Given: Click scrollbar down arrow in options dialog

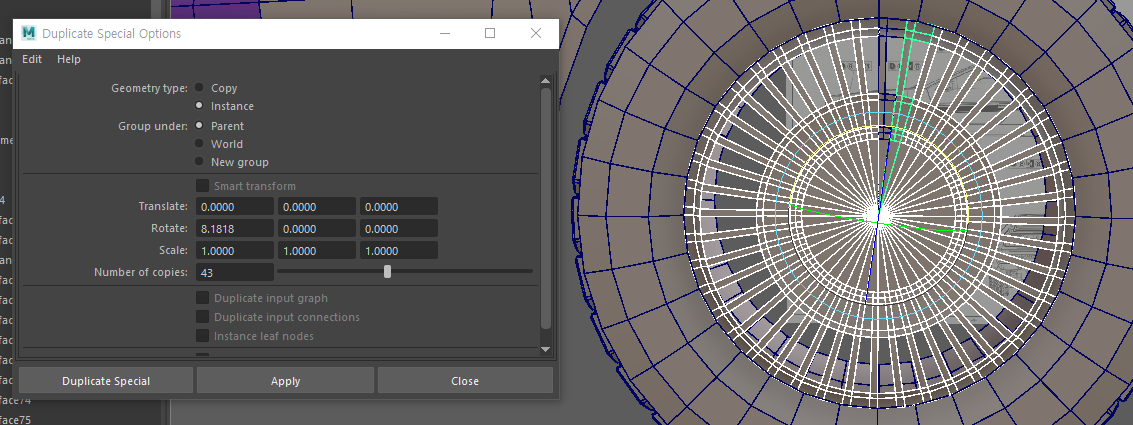Looking at the screenshot, I should 546,349.
